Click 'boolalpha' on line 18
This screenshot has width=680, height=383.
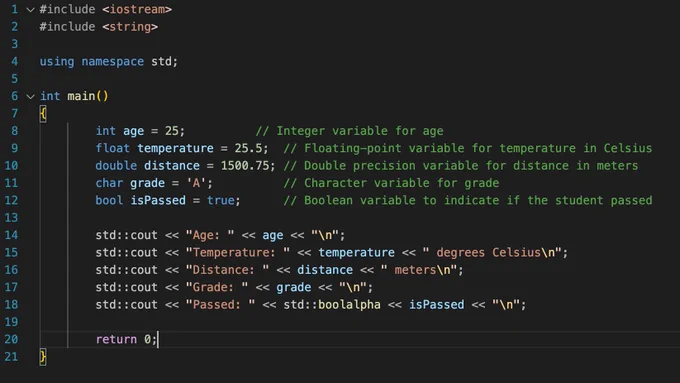tap(349, 304)
